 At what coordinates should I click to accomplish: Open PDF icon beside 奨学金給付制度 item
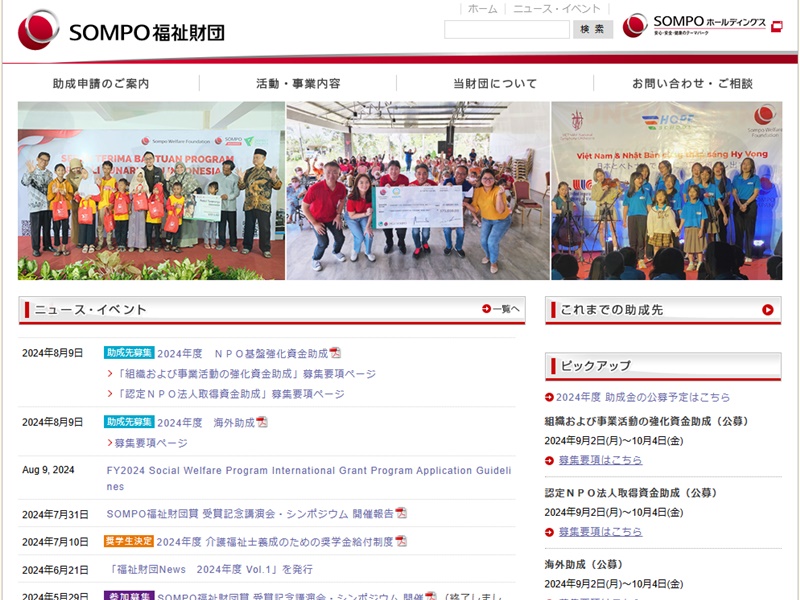(402, 541)
